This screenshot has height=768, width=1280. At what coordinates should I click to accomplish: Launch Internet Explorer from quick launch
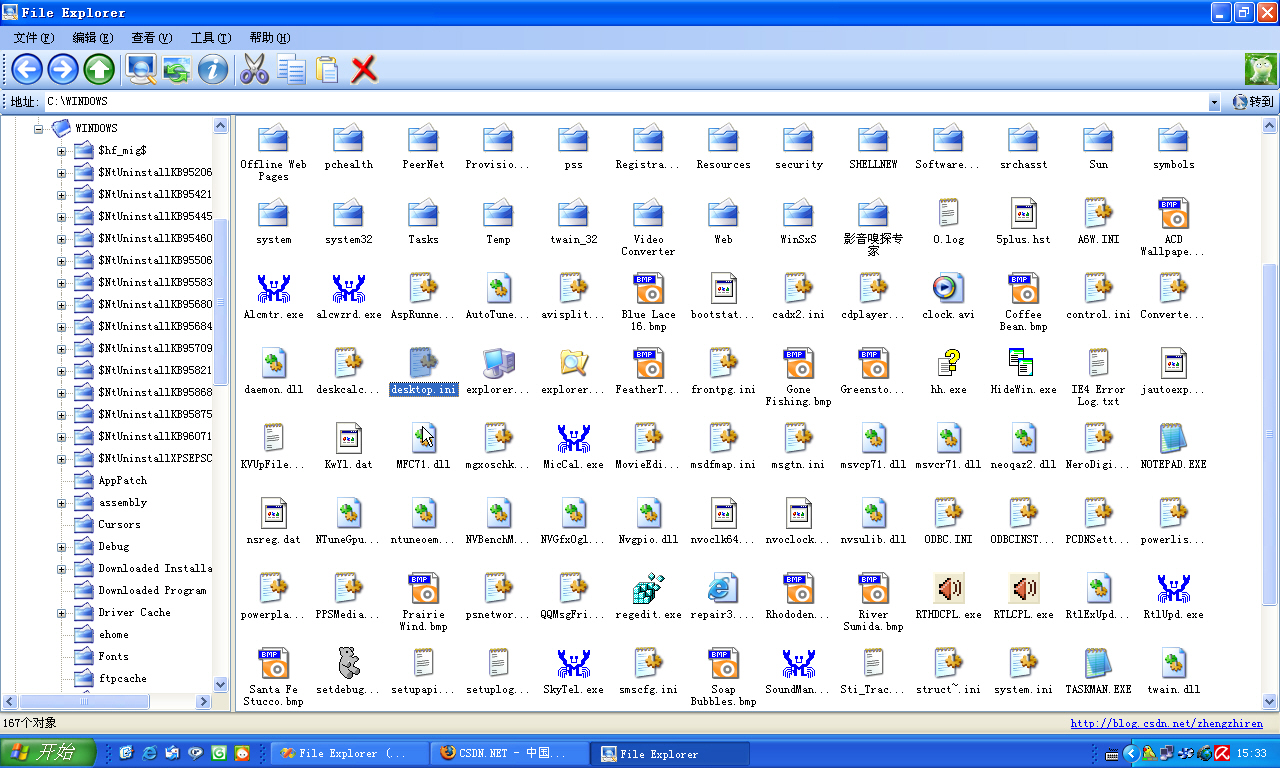[150, 753]
